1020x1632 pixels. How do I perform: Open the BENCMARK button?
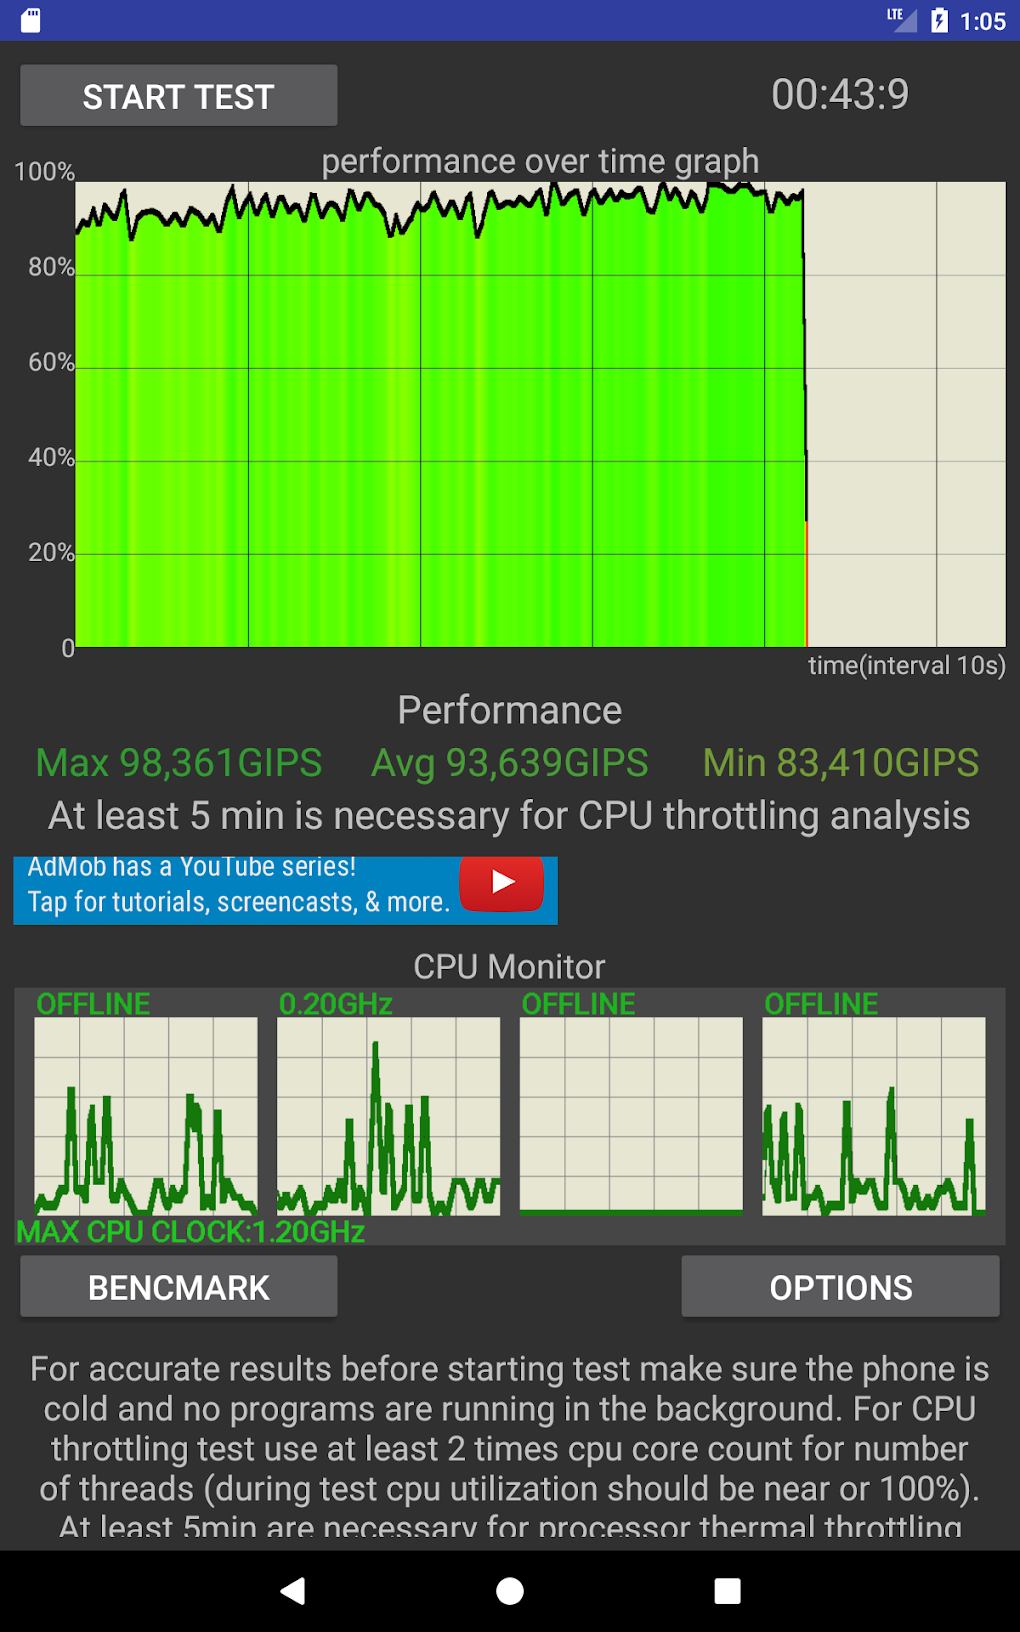coord(179,1287)
